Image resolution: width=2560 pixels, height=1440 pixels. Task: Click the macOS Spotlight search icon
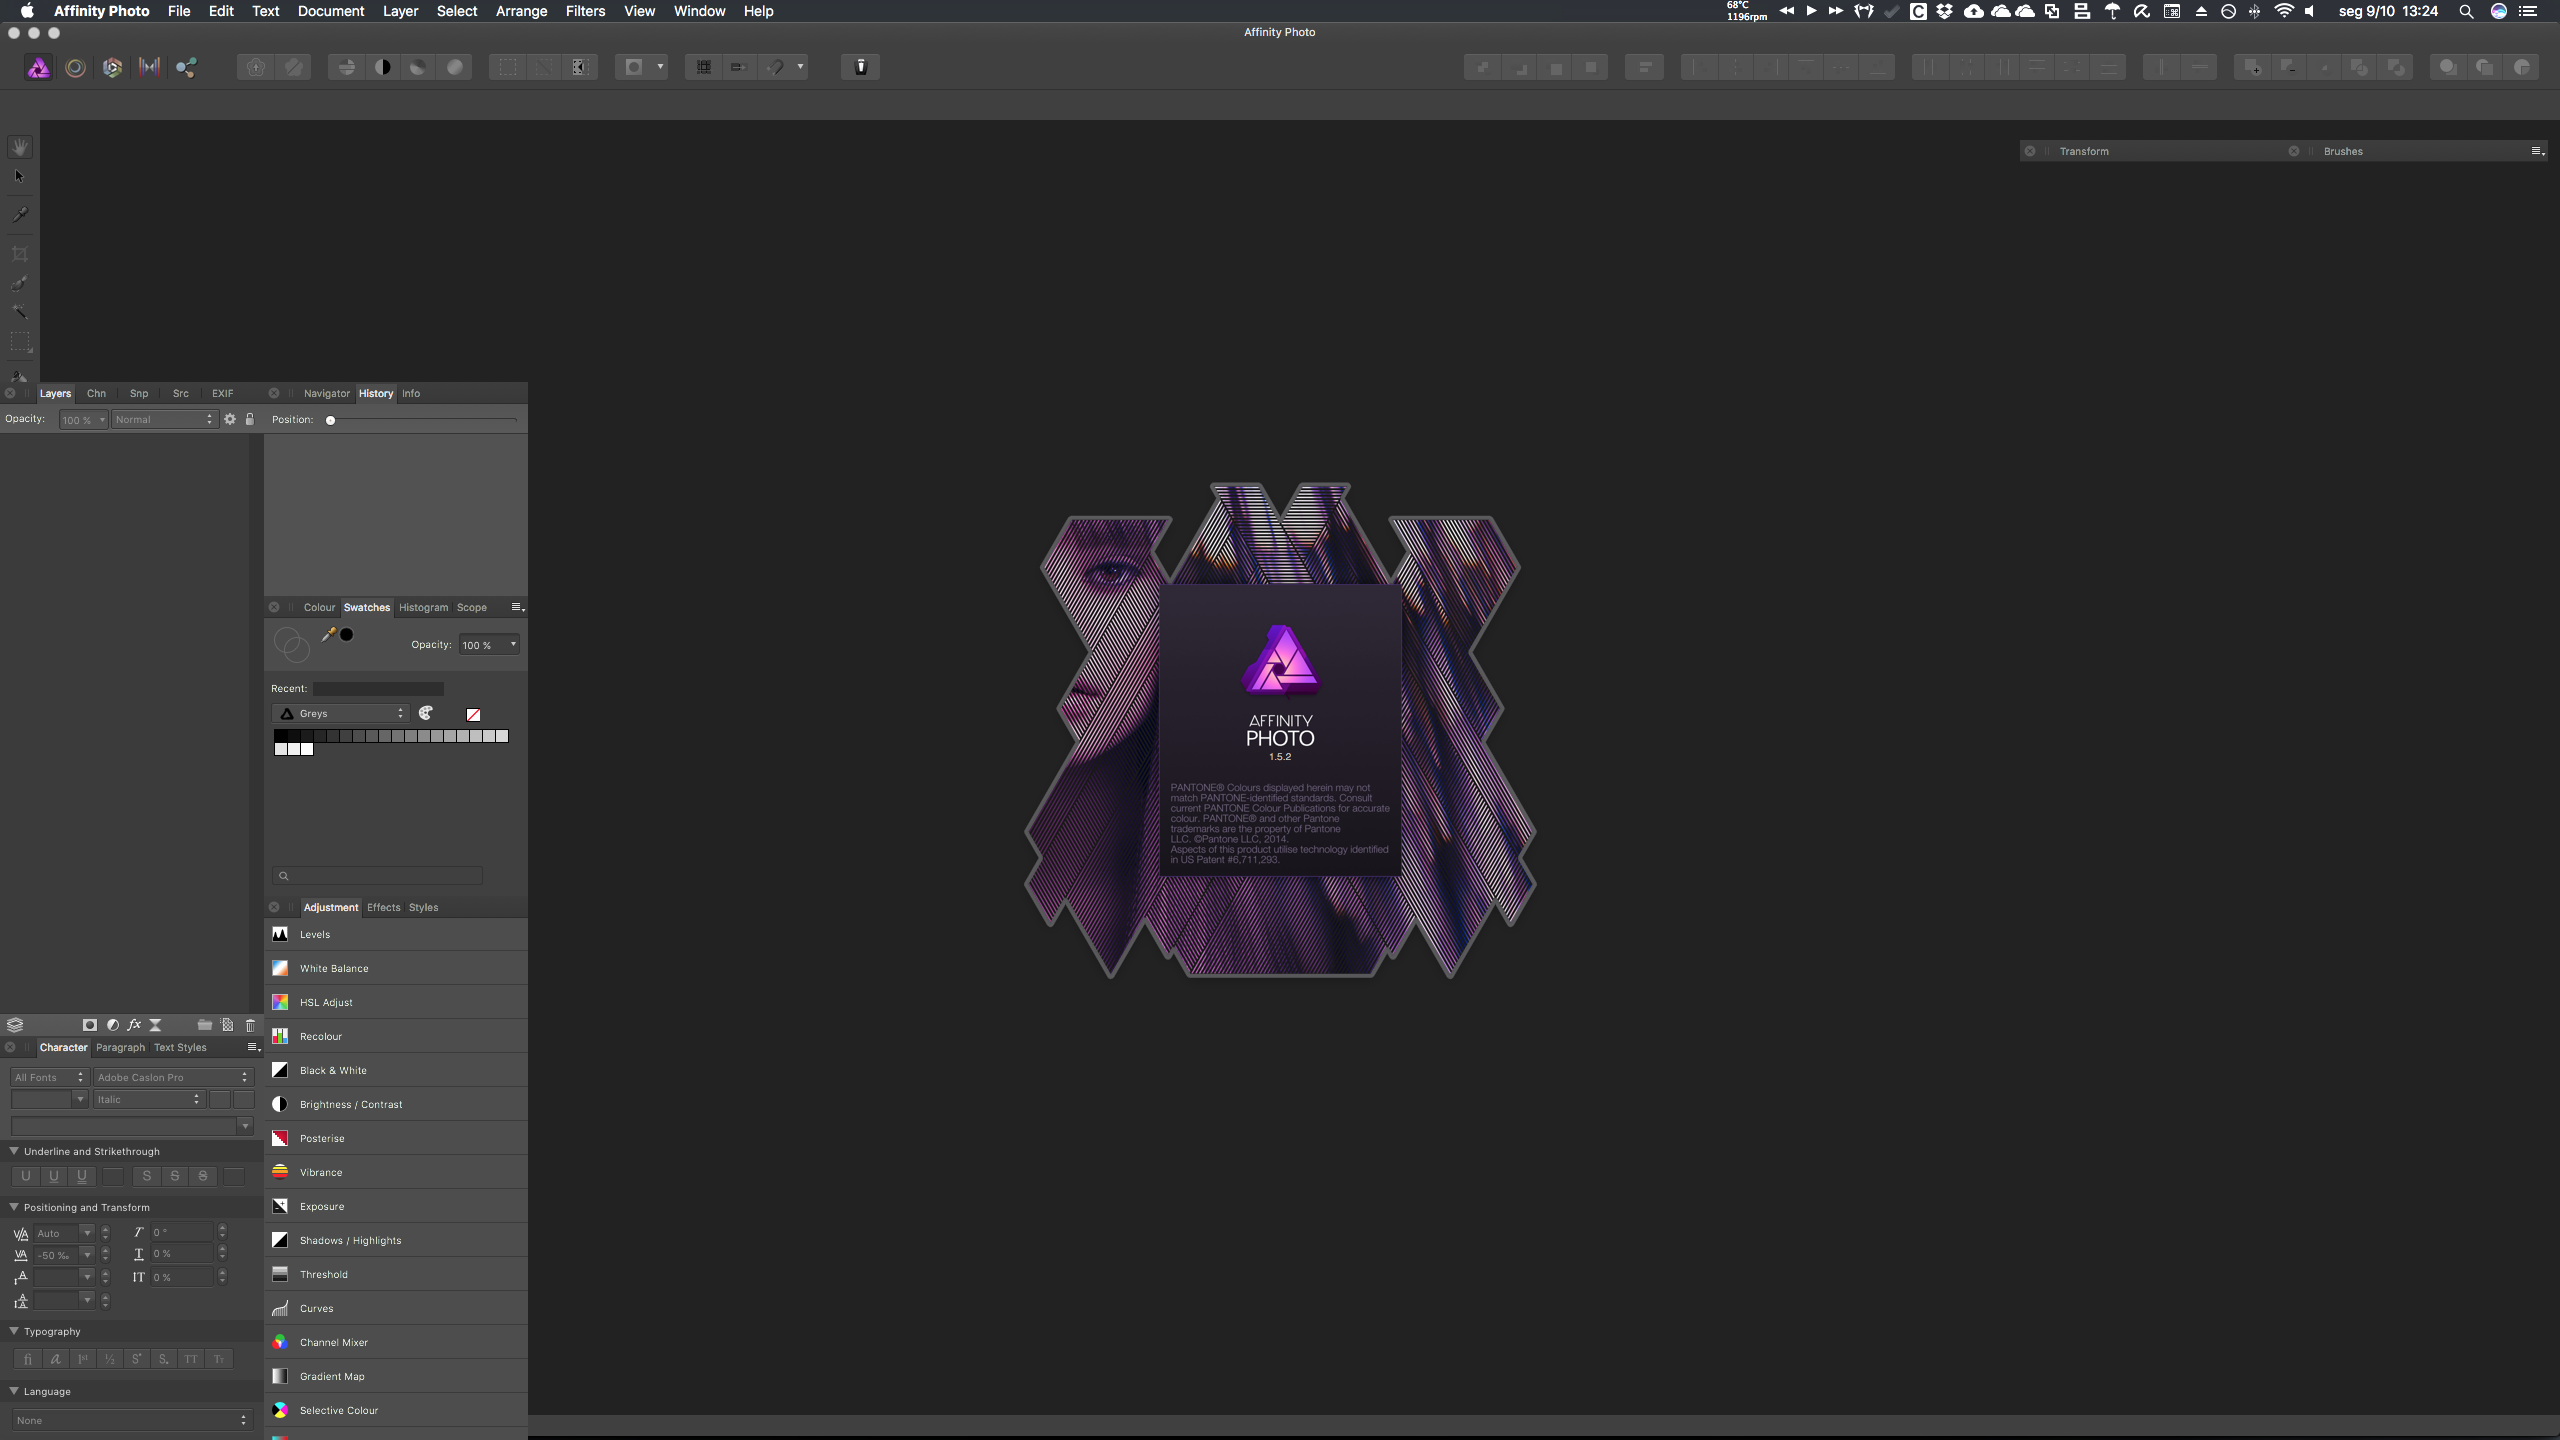click(x=2465, y=11)
